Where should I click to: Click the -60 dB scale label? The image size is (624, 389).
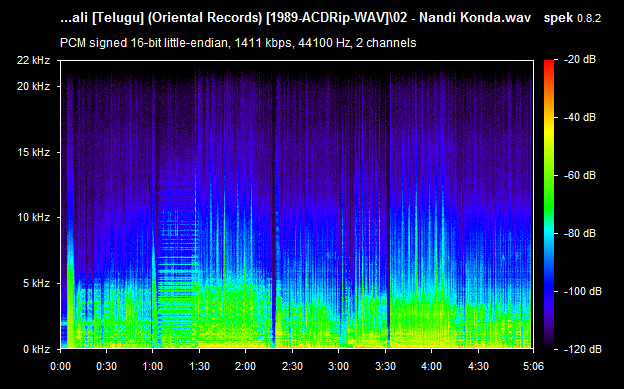580,175
